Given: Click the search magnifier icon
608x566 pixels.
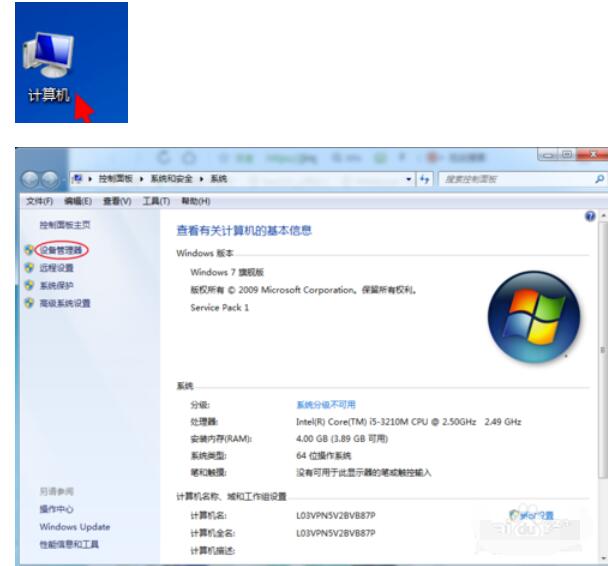Looking at the screenshot, I should (x=599, y=179).
